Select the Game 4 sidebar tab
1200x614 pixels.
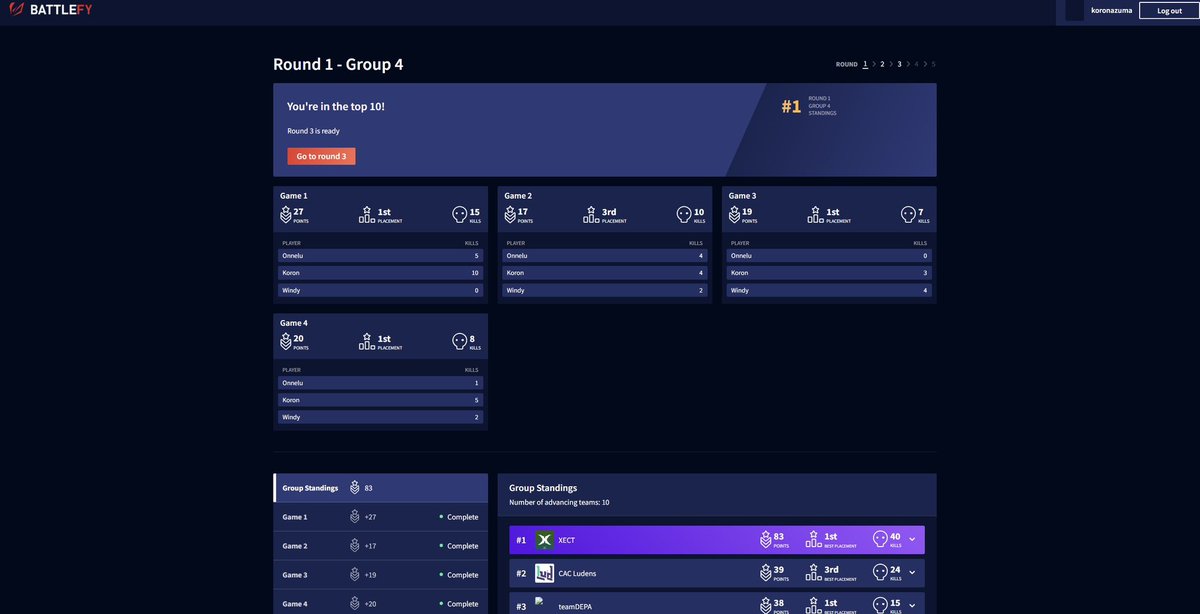point(381,603)
